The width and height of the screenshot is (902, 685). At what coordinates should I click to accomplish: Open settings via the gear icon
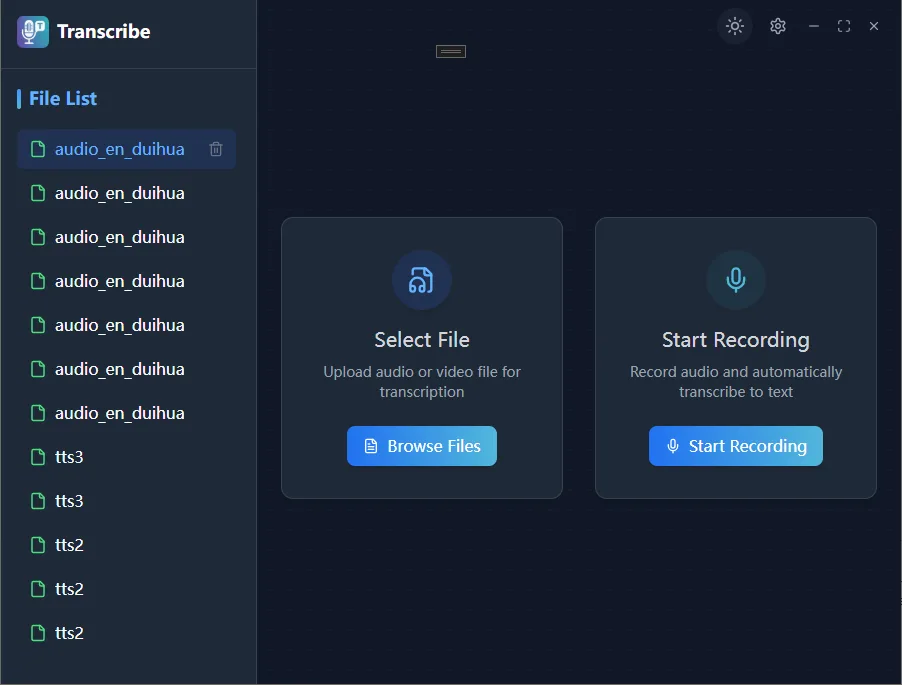click(778, 26)
